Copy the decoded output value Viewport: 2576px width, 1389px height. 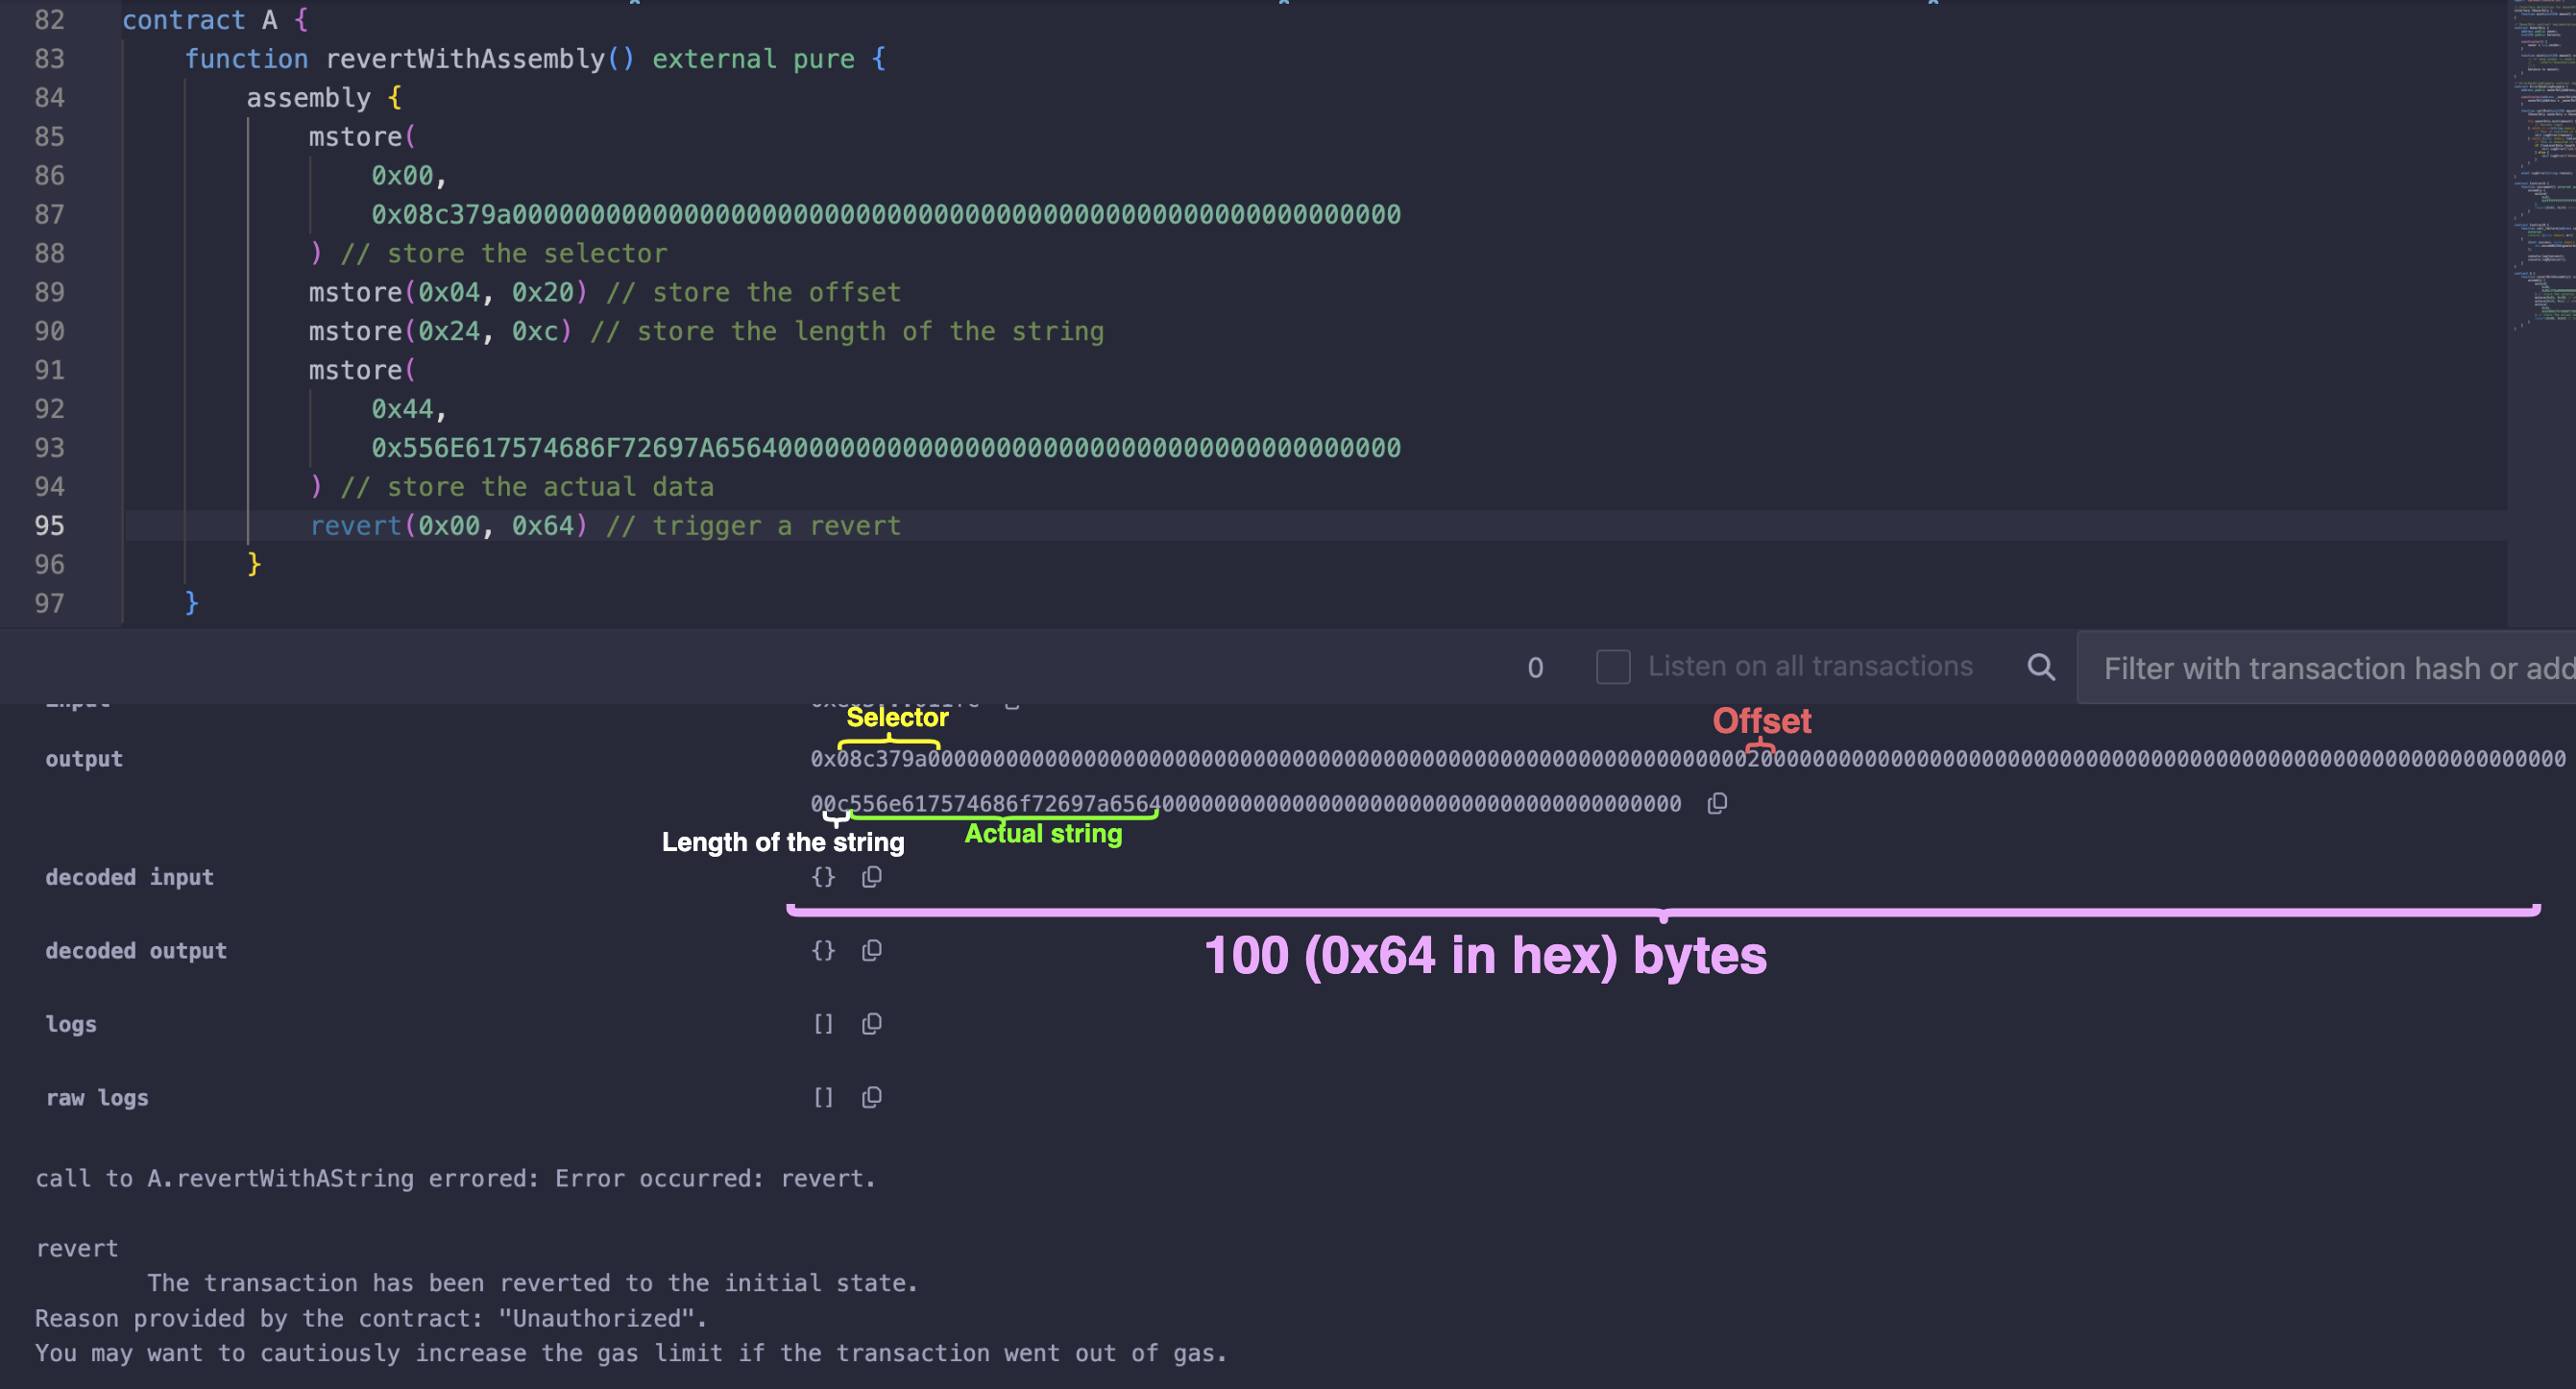[x=871, y=950]
